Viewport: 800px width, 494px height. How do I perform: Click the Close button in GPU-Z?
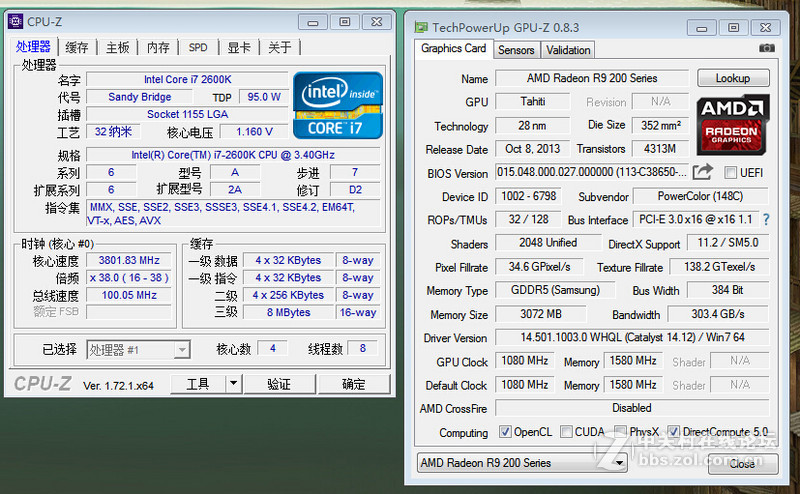click(742, 463)
